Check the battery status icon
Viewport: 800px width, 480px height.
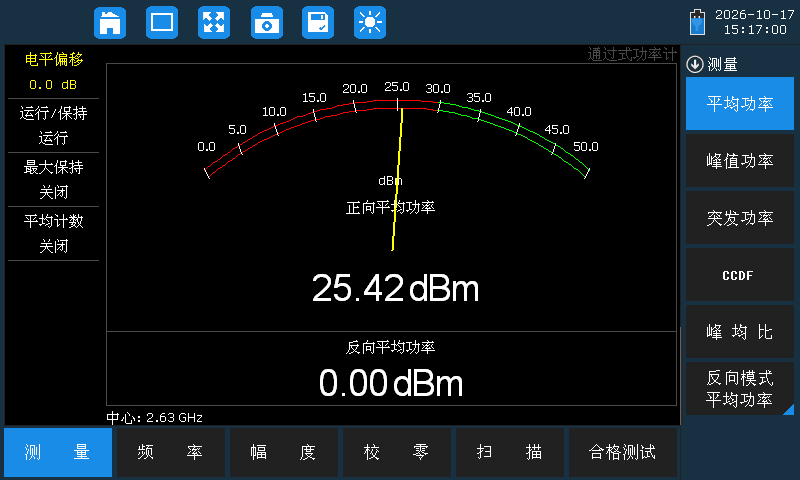tap(697, 22)
